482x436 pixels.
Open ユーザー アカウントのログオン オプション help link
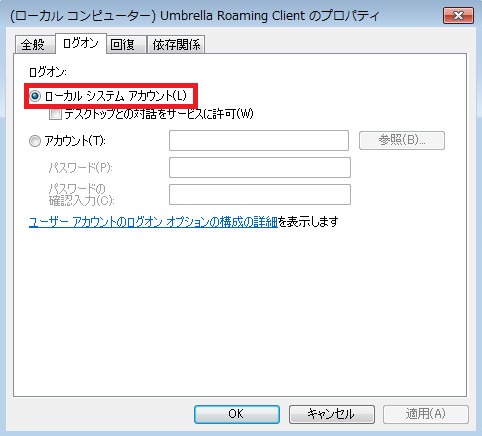(x=153, y=222)
